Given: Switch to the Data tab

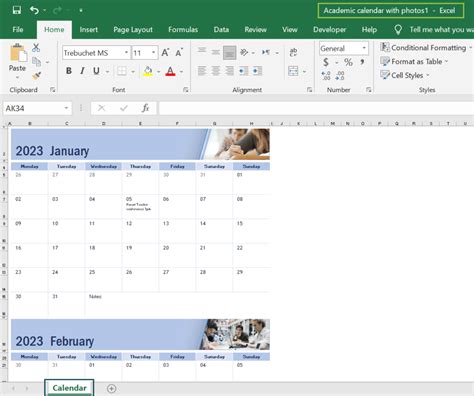Looking at the screenshot, I should point(221,30).
